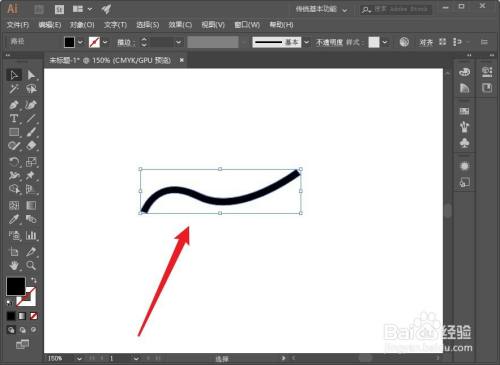500x365 pixels.
Task: Select the Shape Builder tool
Action: (x=14, y=189)
